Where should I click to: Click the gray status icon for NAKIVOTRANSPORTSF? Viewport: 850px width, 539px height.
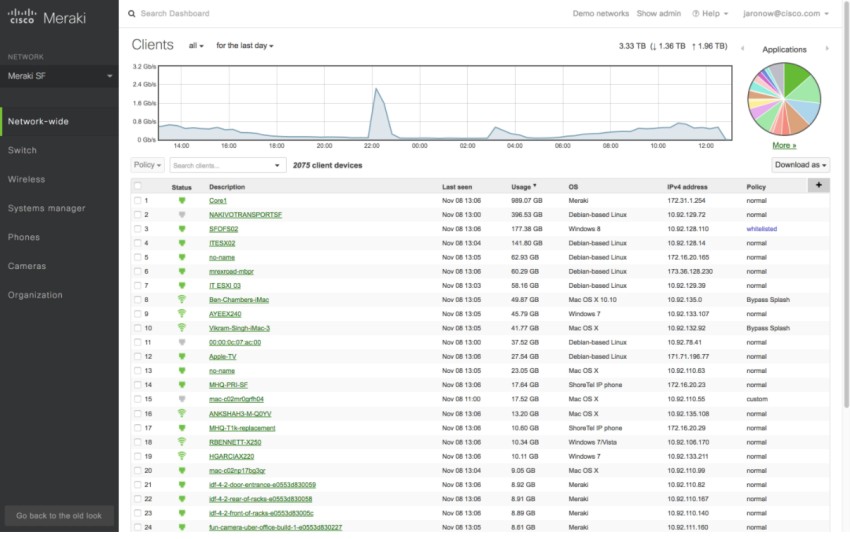coord(182,215)
